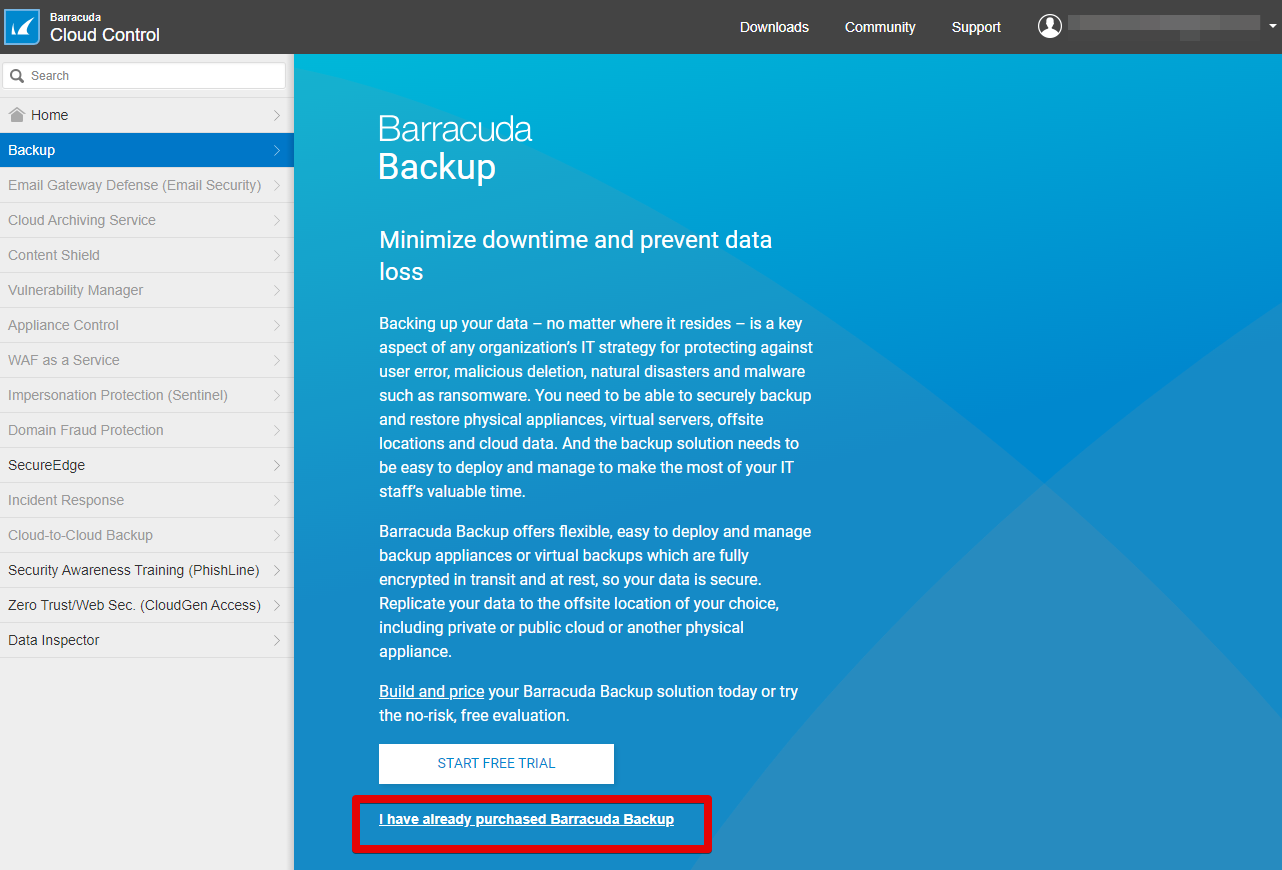Click I have already purchased Barracuda Backup
The image size is (1282, 870).
[526, 819]
